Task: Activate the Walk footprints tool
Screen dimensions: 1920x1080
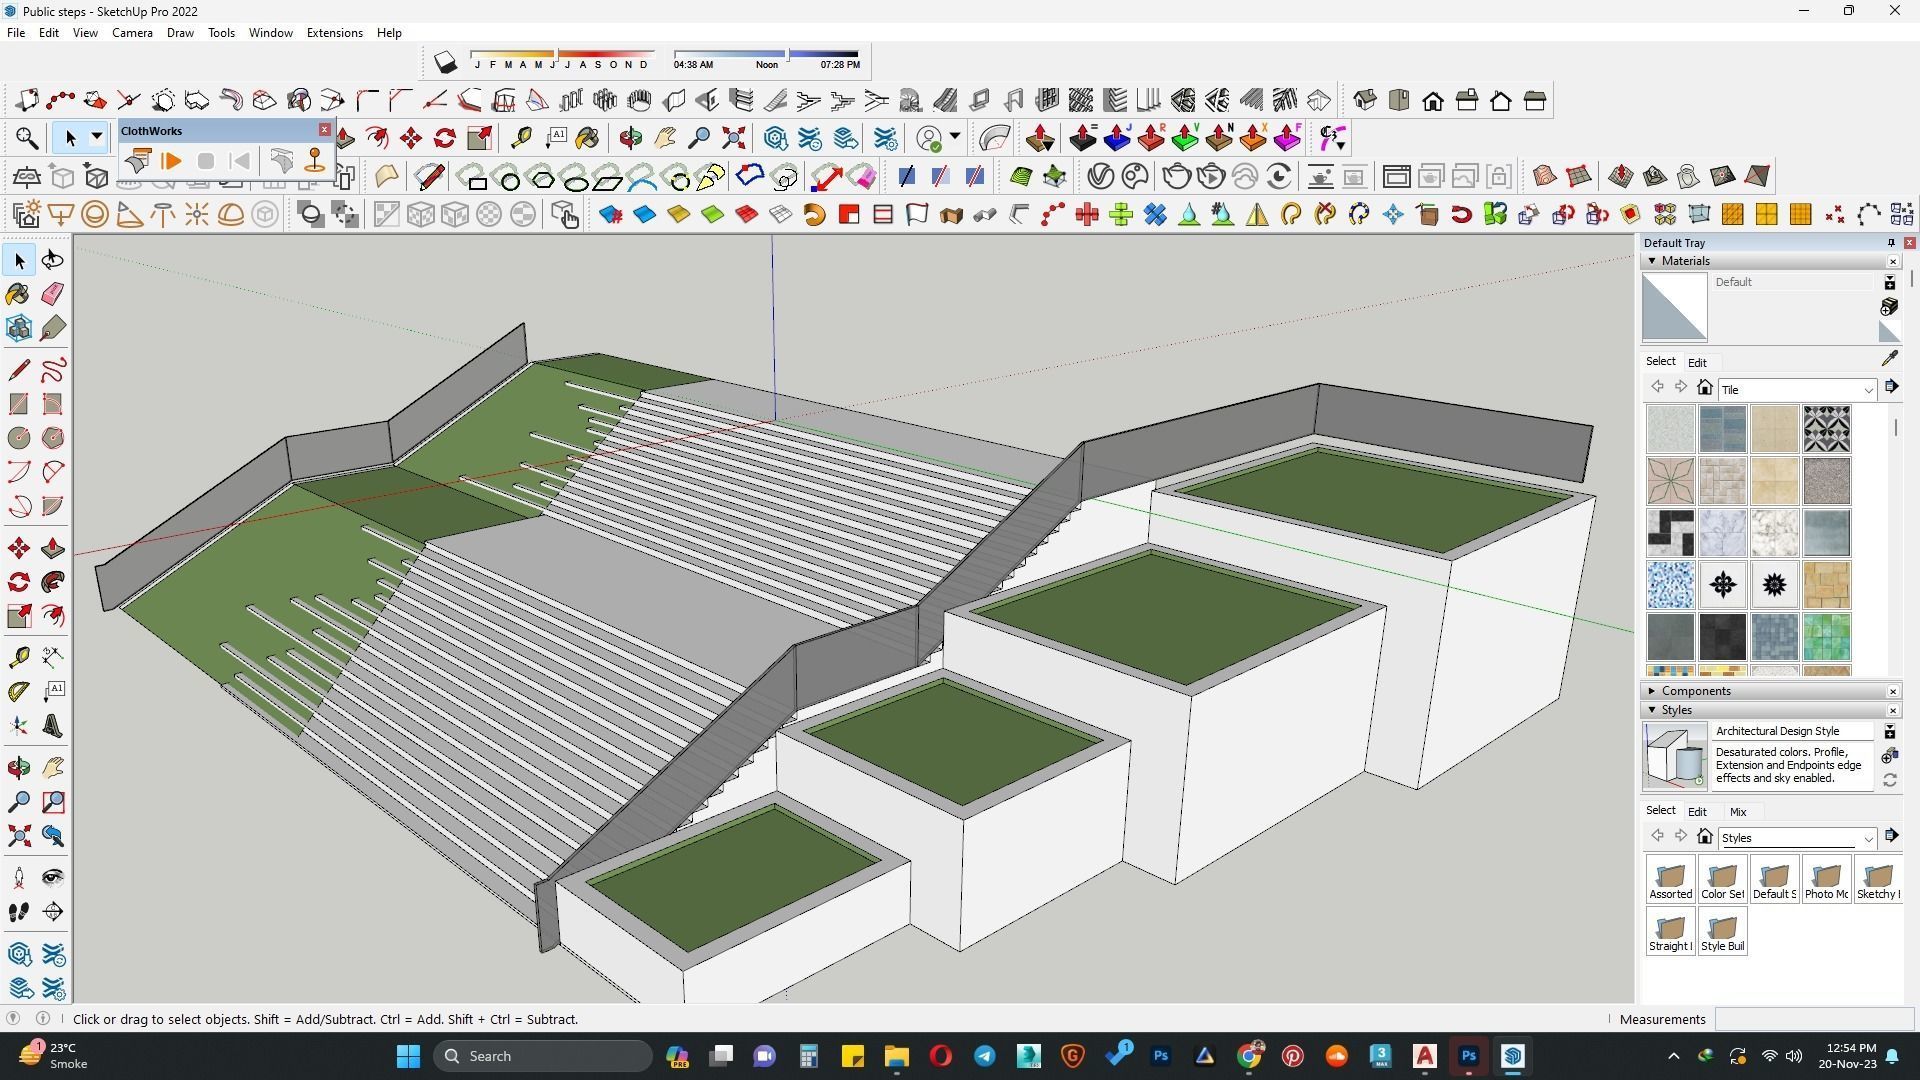Action: click(19, 912)
